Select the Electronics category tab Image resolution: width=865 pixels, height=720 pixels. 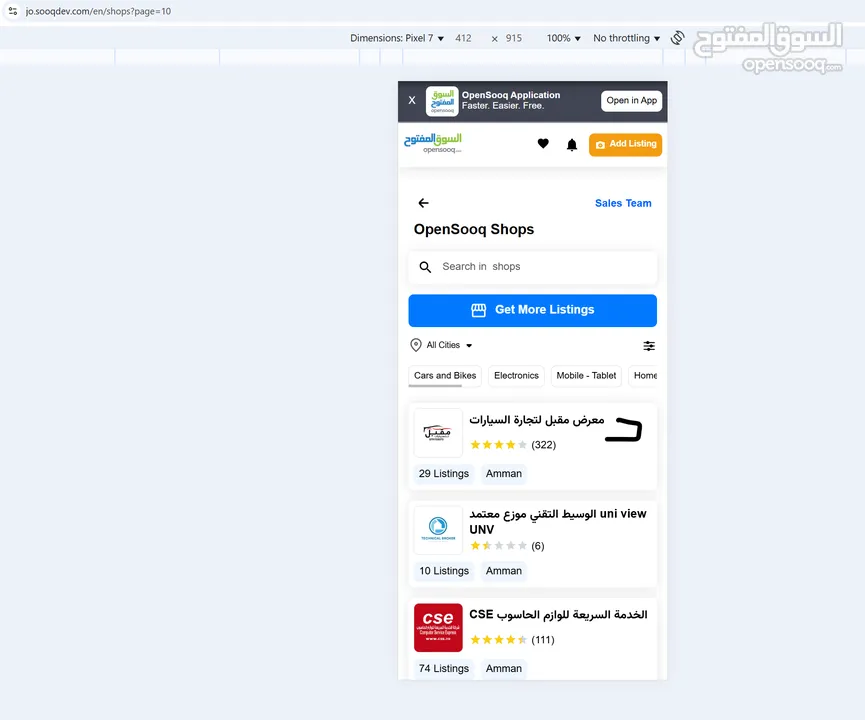[x=516, y=376]
